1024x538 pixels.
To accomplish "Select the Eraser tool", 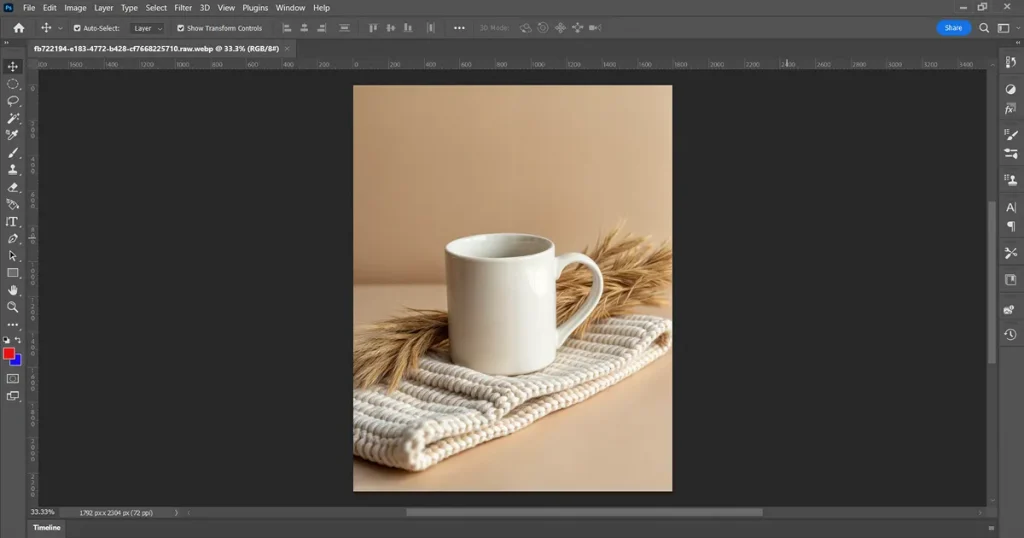I will (x=12, y=187).
